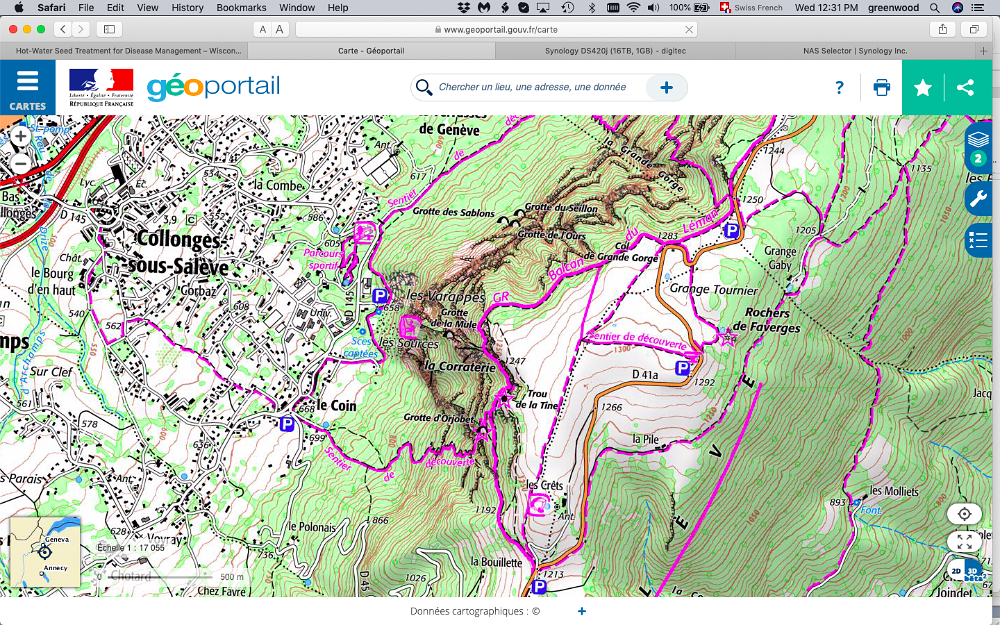Image resolution: width=1000 pixels, height=625 pixels.
Task: Expand Données cartographiques attribution plus
Action: (x=582, y=611)
